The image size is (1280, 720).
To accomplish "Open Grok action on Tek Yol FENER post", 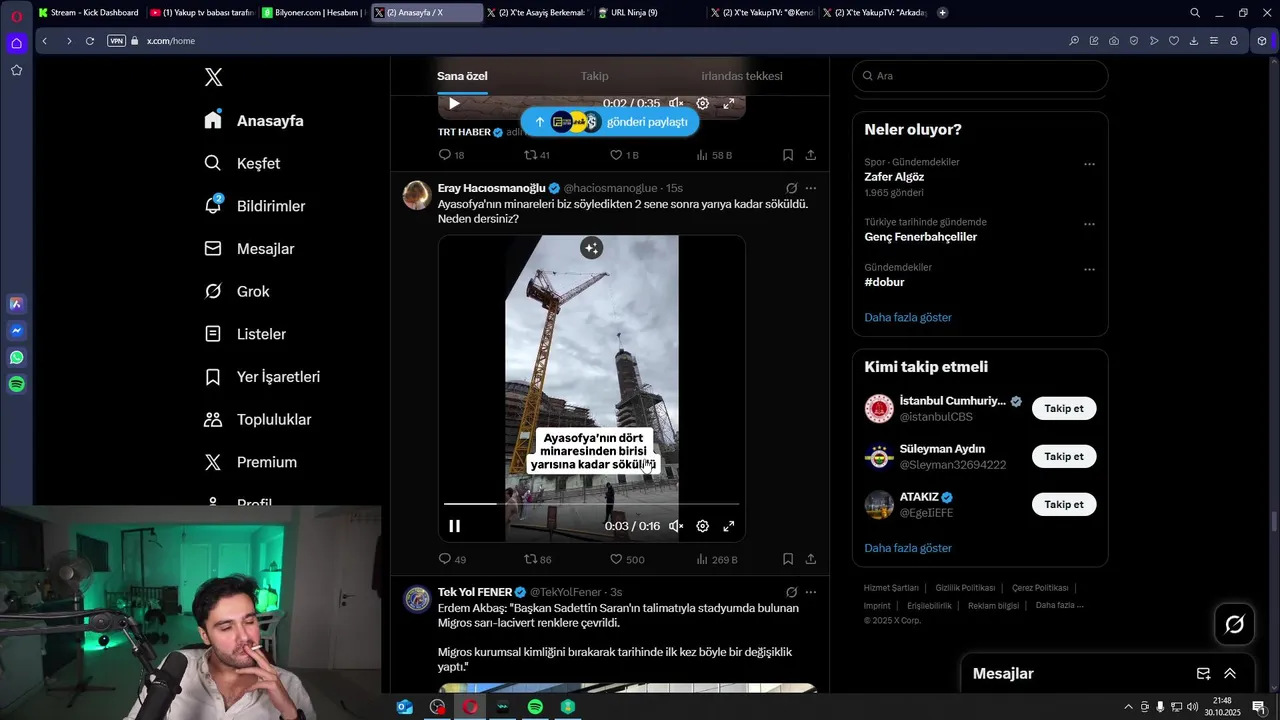I will [791, 592].
